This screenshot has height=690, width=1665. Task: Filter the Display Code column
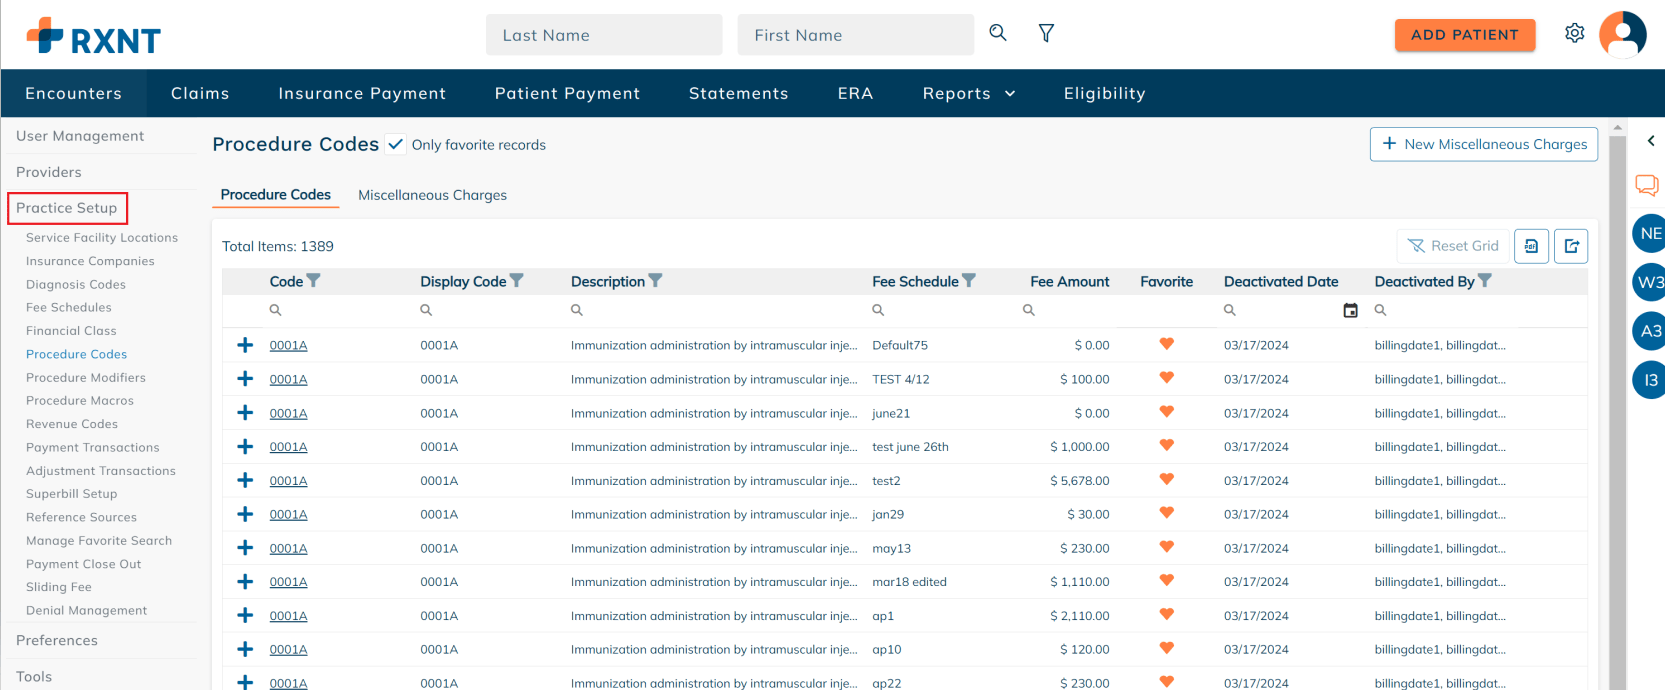(x=517, y=281)
